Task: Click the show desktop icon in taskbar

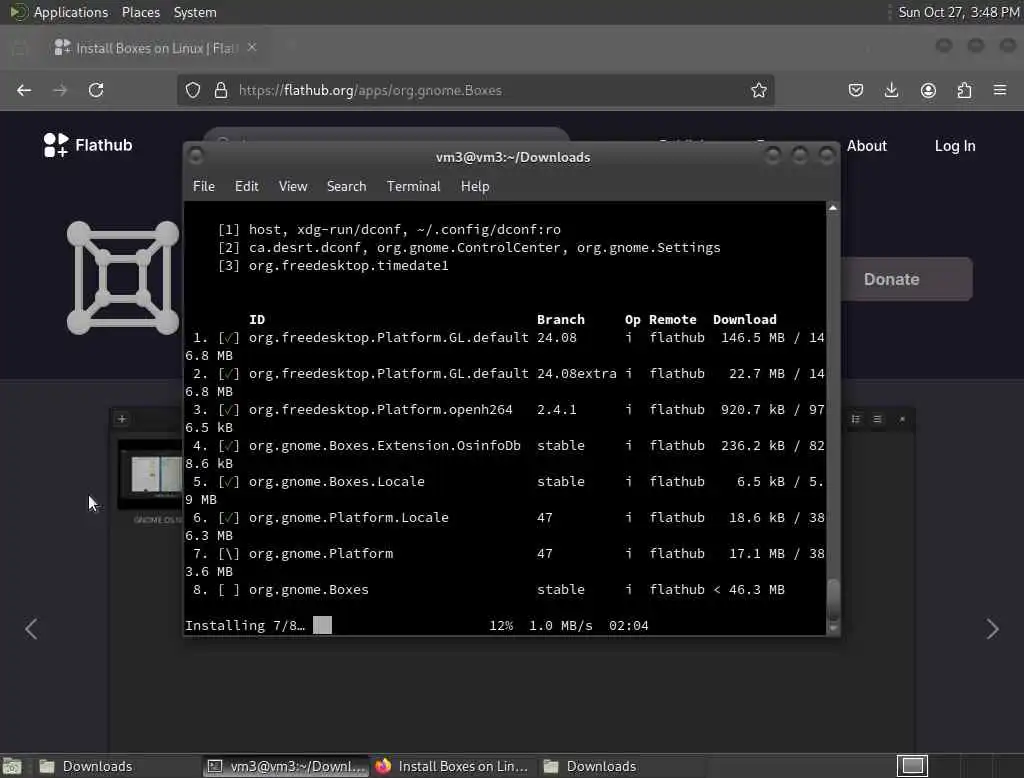Action: coord(12,766)
